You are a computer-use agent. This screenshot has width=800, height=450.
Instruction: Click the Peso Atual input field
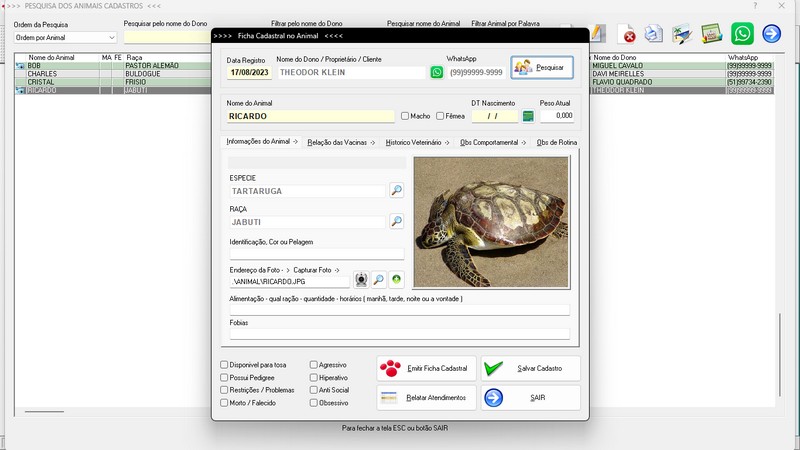pos(557,116)
